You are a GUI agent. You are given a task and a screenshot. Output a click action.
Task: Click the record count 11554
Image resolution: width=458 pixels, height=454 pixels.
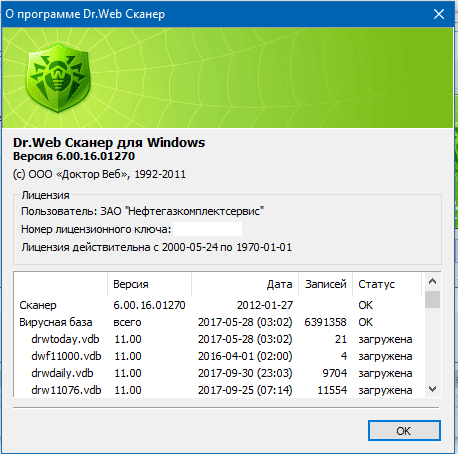point(332,390)
